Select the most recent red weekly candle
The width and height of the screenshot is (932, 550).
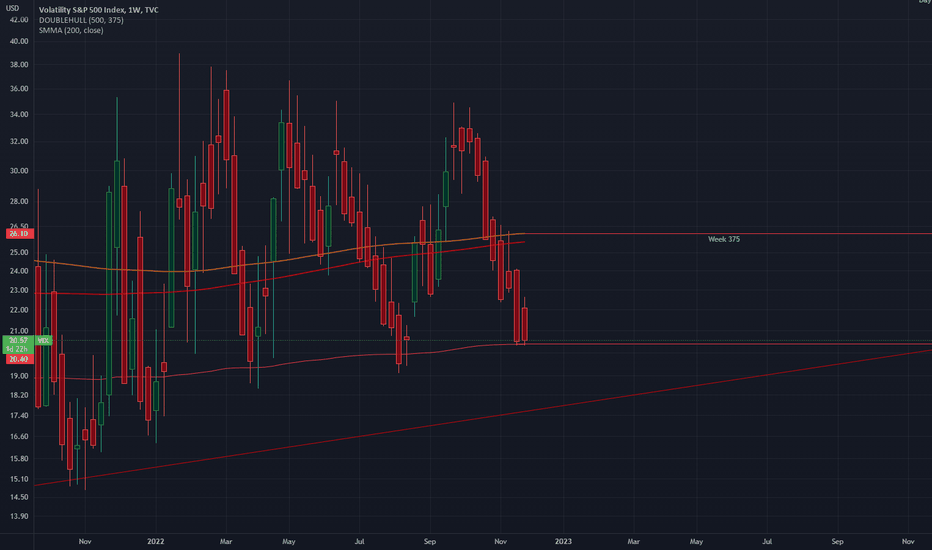click(525, 323)
